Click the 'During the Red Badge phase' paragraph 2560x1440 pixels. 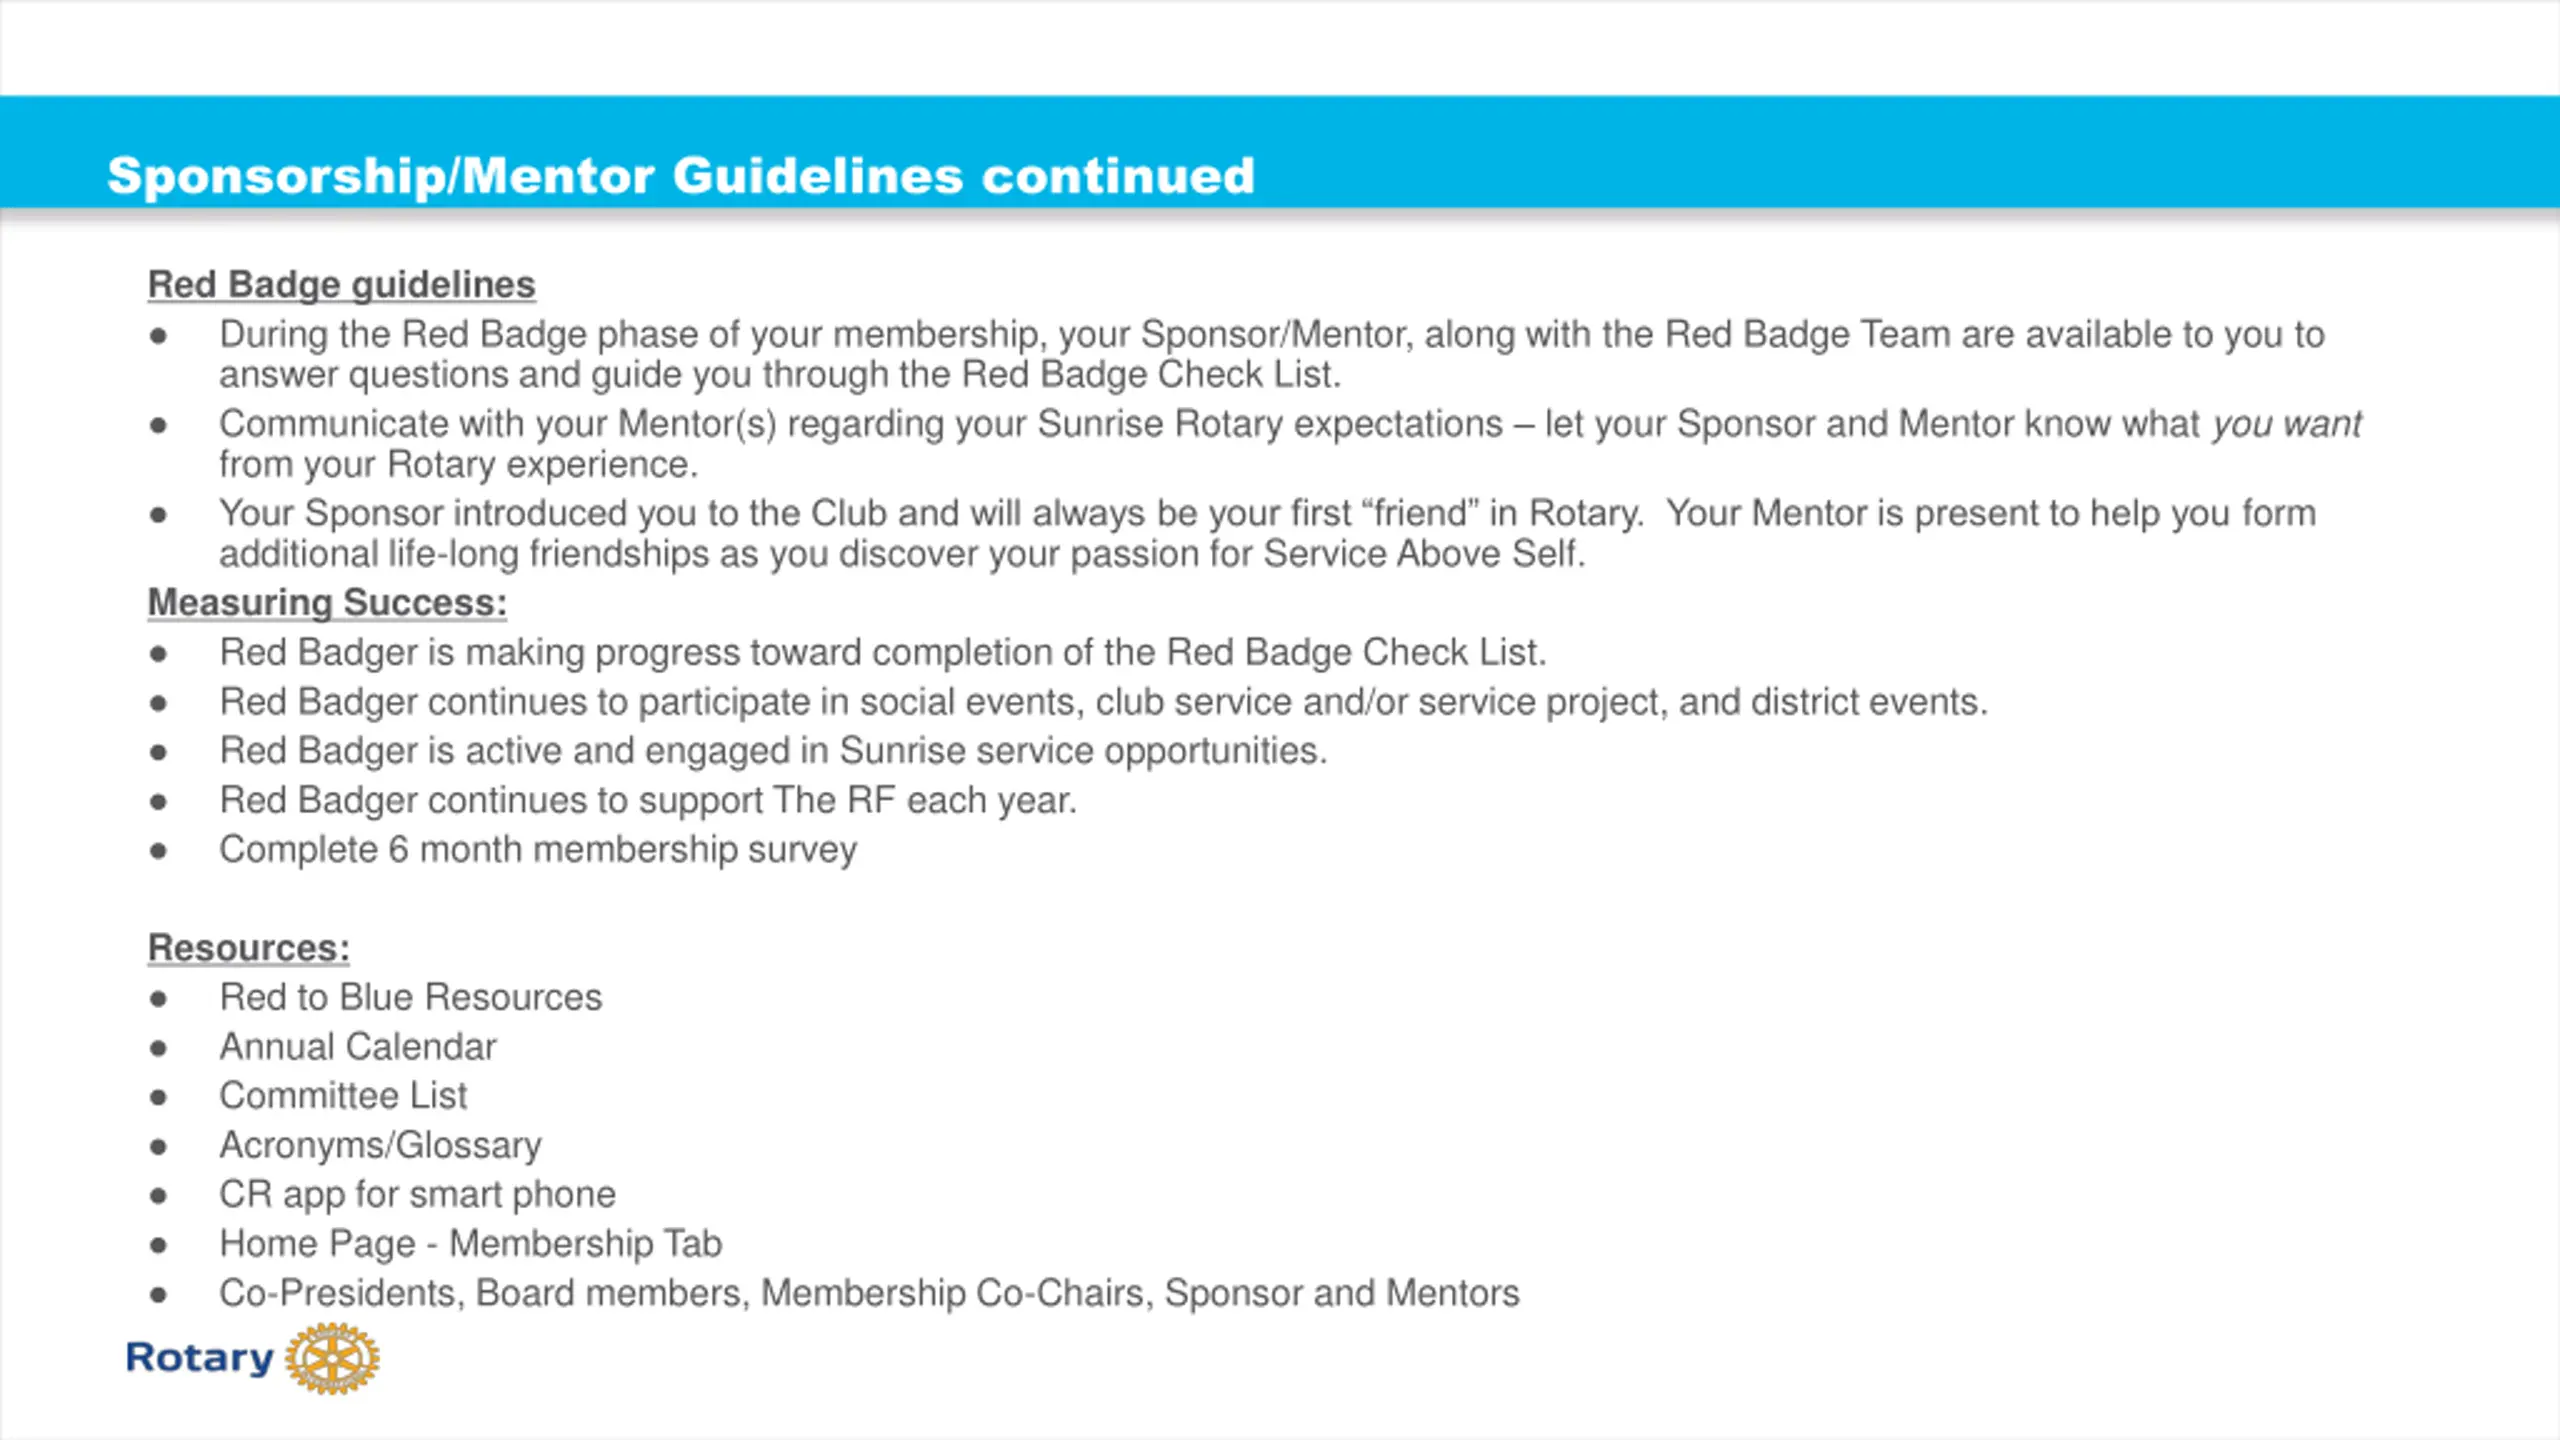point(1270,354)
